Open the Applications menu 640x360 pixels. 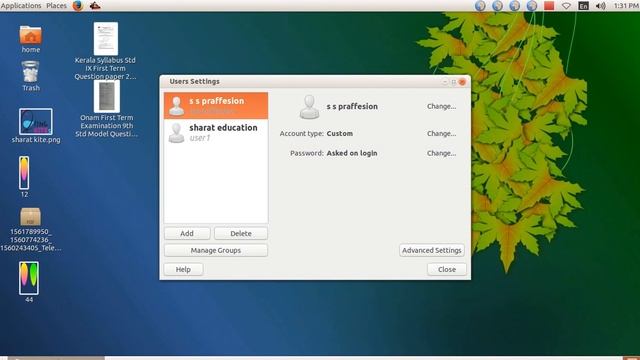pos(21,6)
